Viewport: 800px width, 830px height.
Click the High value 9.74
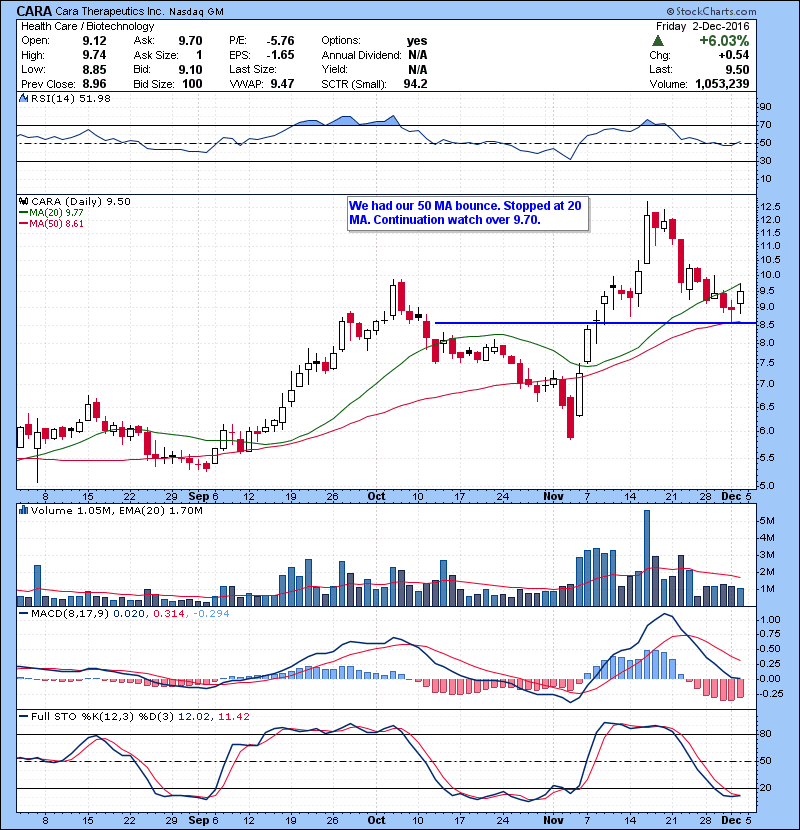tap(94, 55)
